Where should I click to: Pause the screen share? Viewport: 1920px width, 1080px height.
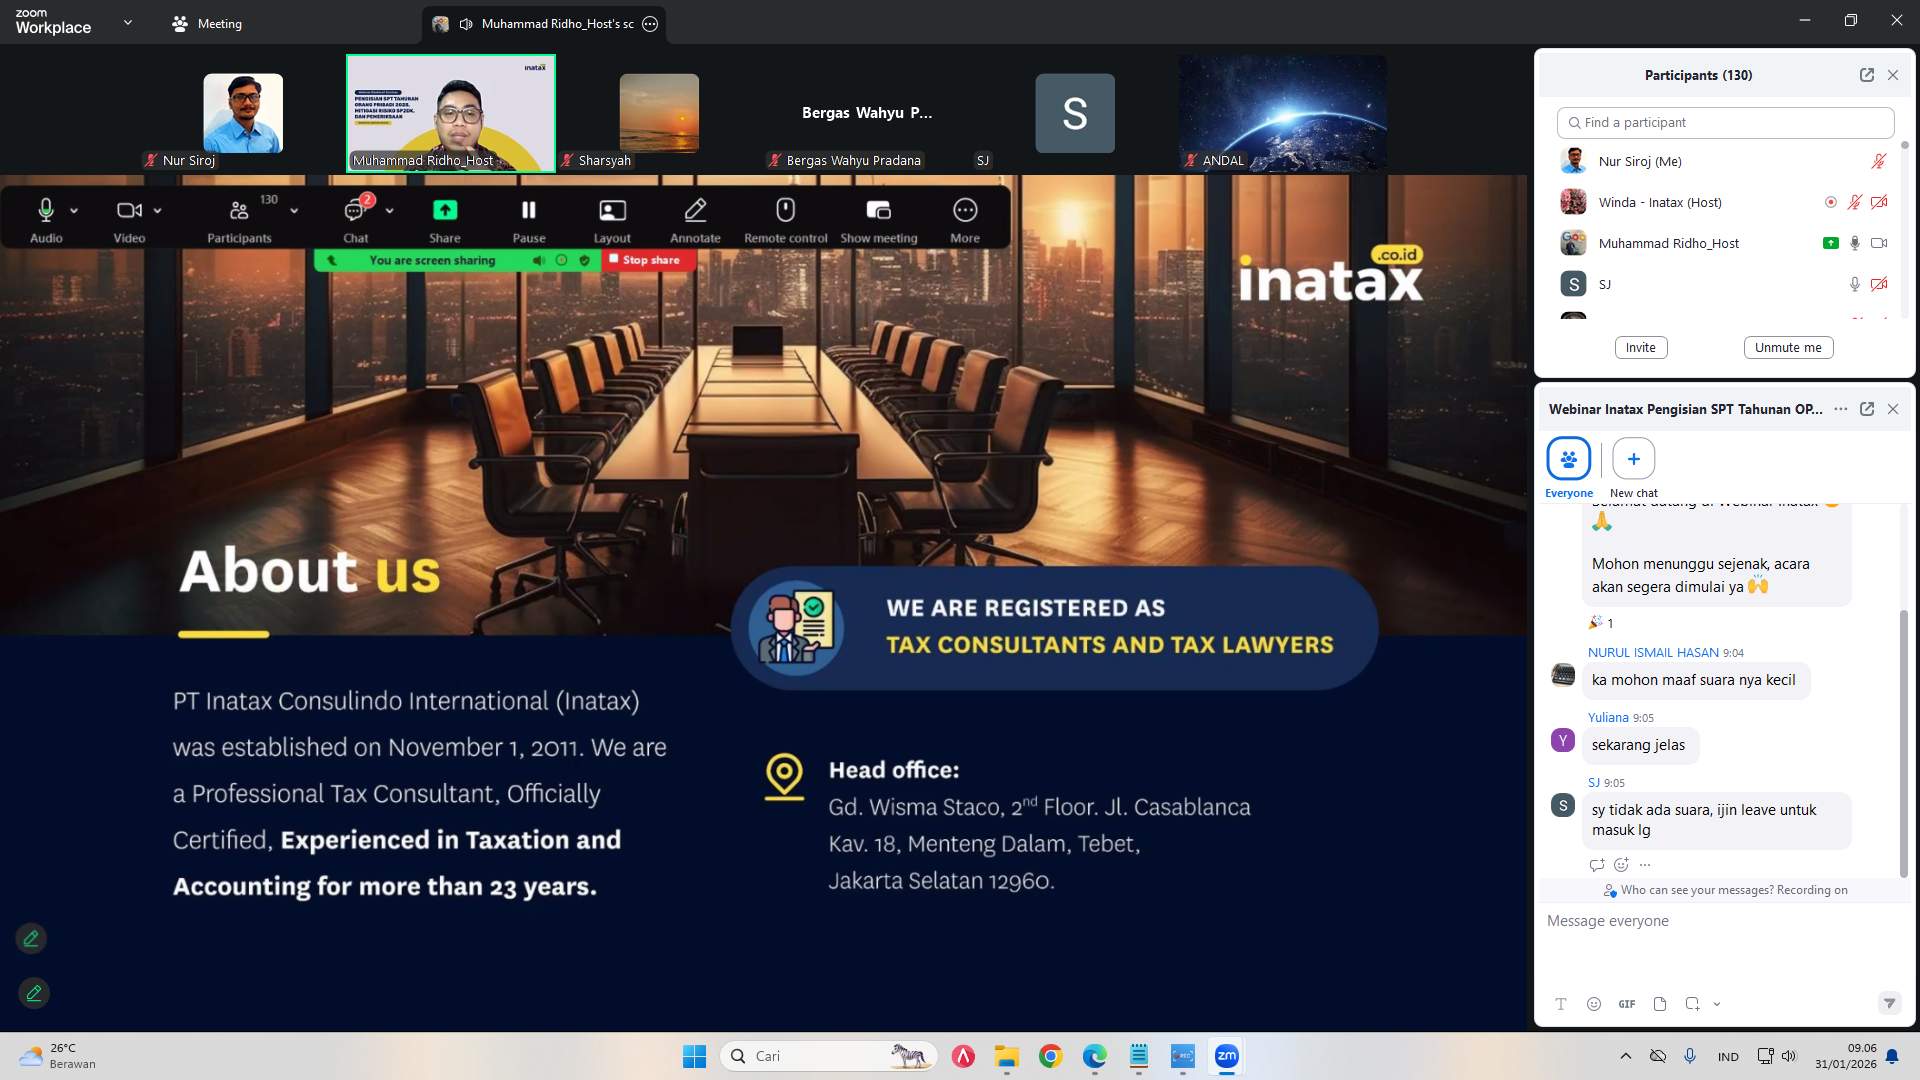(x=529, y=211)
